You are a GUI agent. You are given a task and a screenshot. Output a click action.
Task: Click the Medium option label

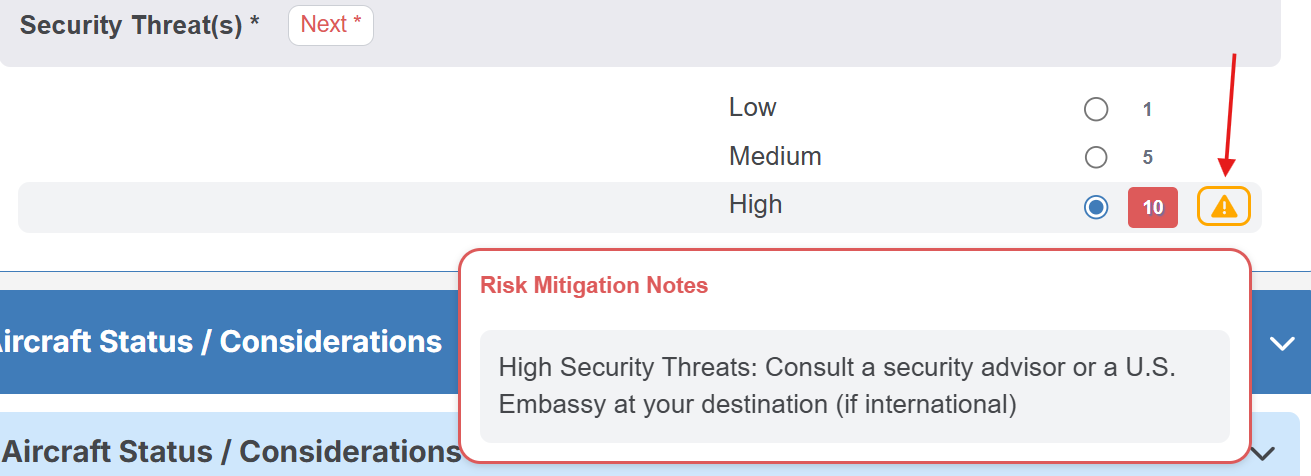coord(775,157)
